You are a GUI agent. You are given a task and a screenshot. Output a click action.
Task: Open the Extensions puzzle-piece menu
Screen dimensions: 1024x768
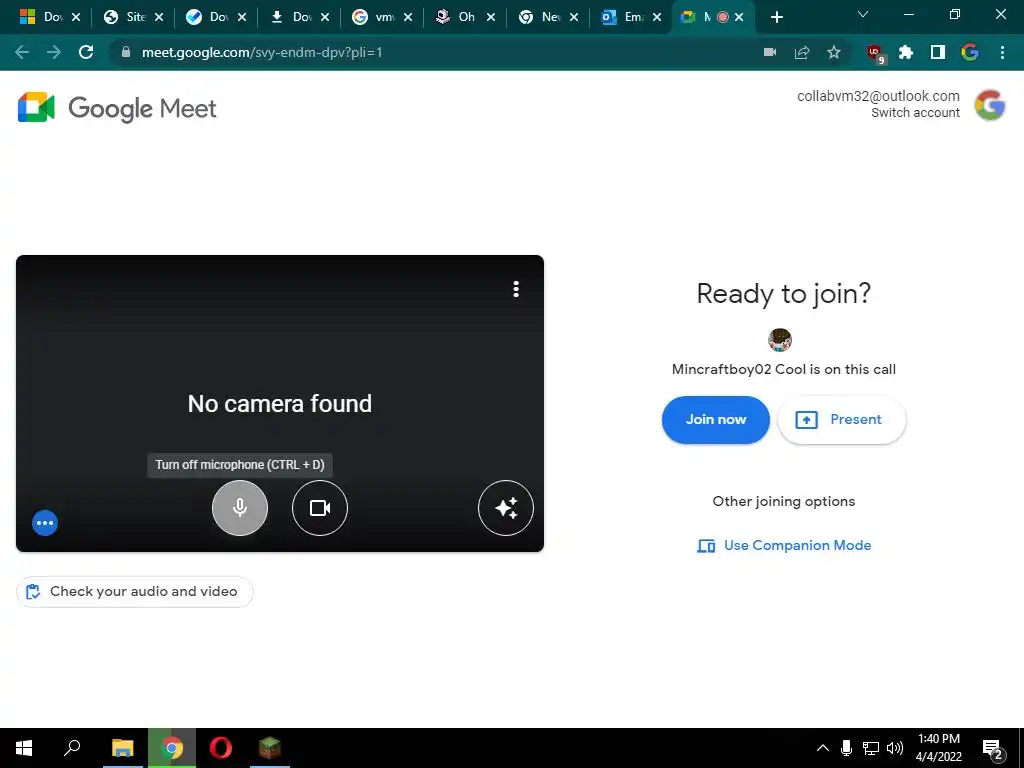906,52
